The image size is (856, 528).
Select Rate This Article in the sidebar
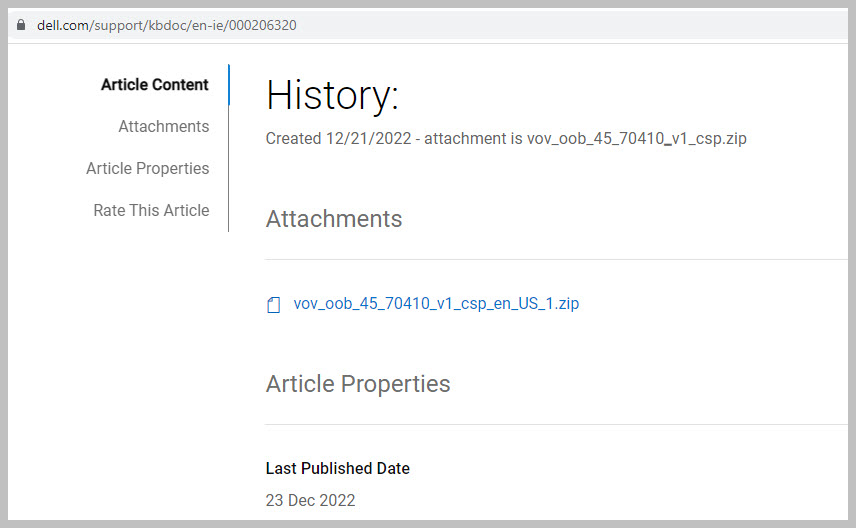pos(151,211)
